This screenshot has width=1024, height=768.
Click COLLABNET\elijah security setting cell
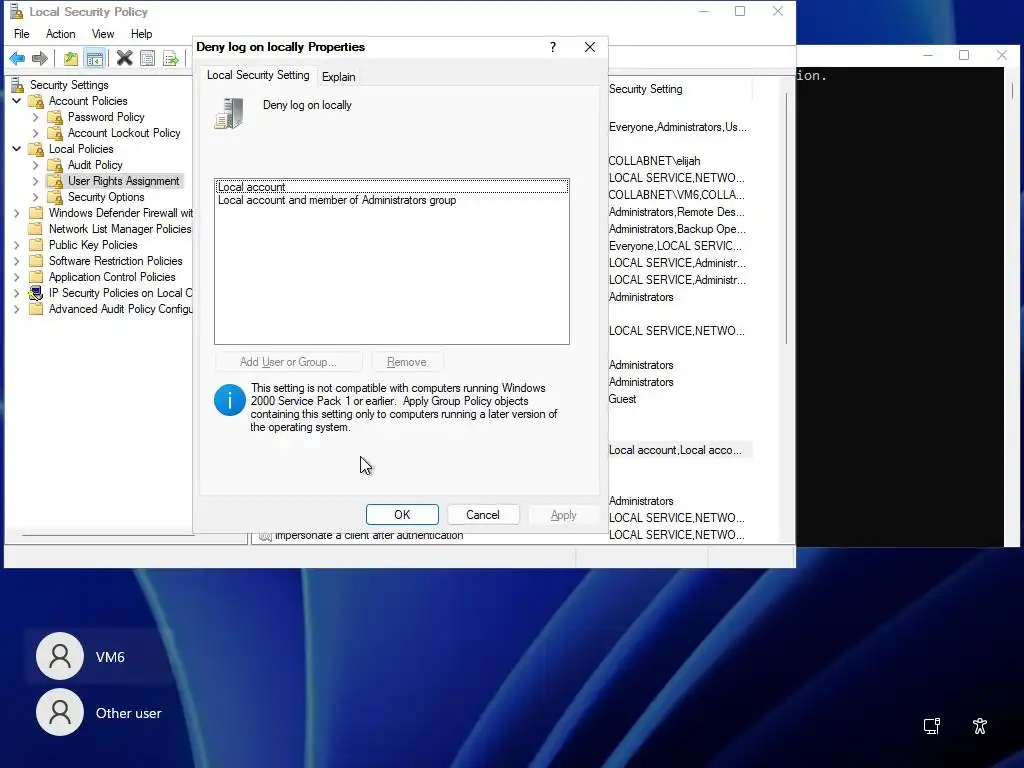coord(654,161)
